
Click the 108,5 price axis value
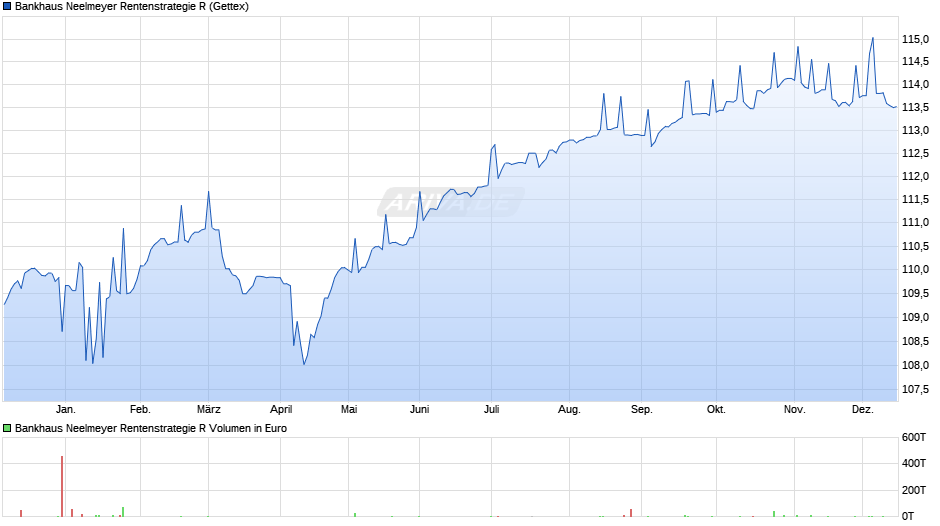pos(915,342)
